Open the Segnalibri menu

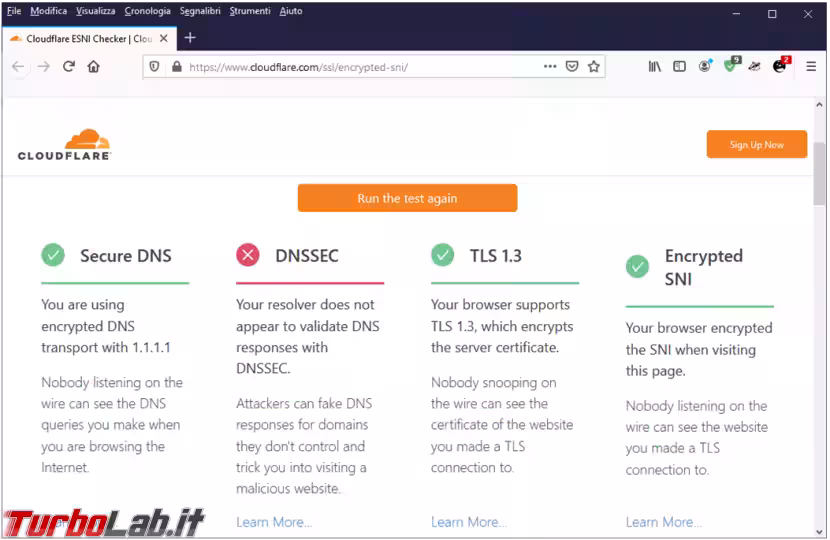[x=200, y=11]
